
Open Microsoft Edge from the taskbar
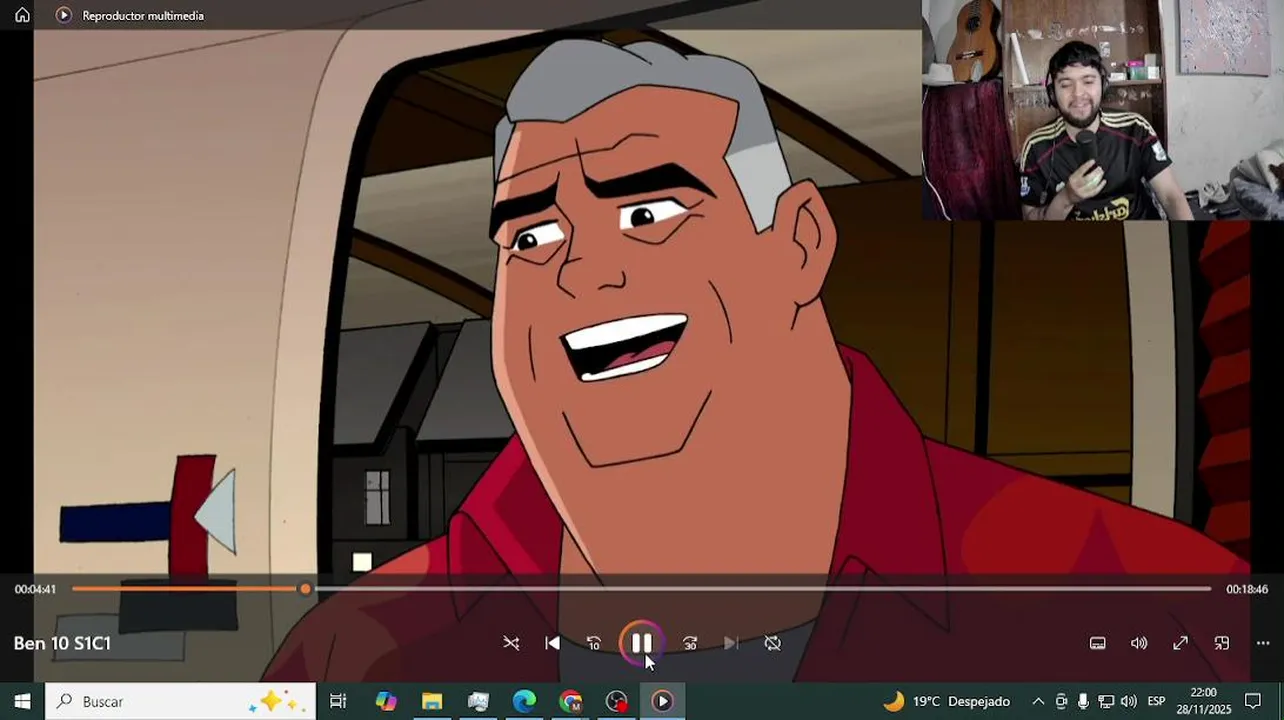coord(524,701)
